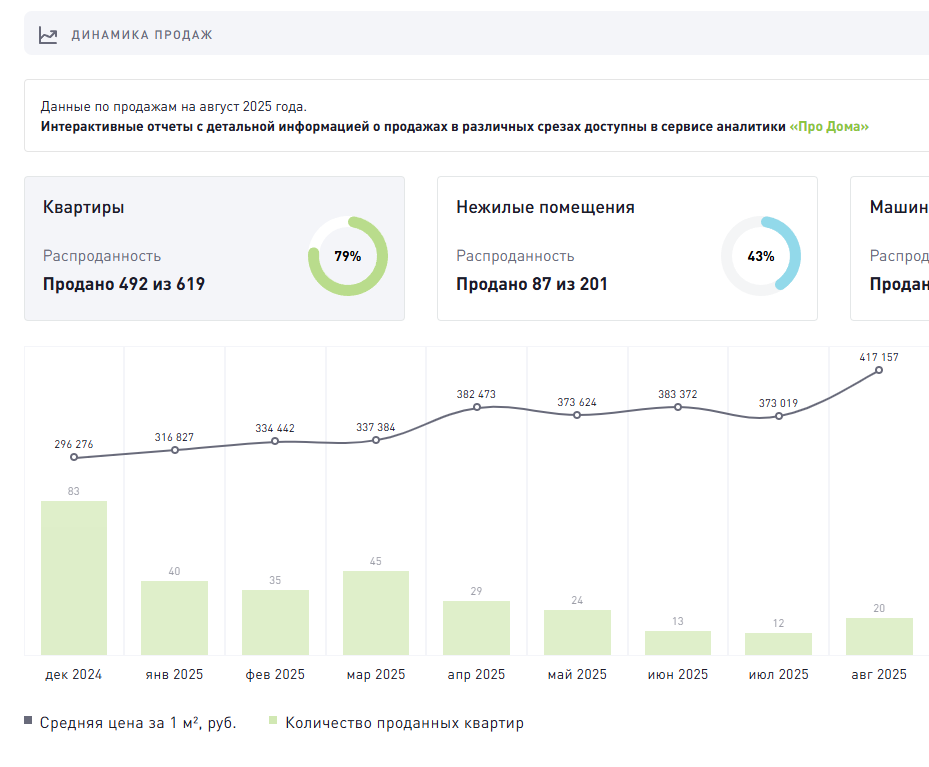Image resolution: width=929 pixels, height=767 pixels.
Task: Click the дек 2024 bar showing 83
Action: pyautogui.click(x=74, y=578)
